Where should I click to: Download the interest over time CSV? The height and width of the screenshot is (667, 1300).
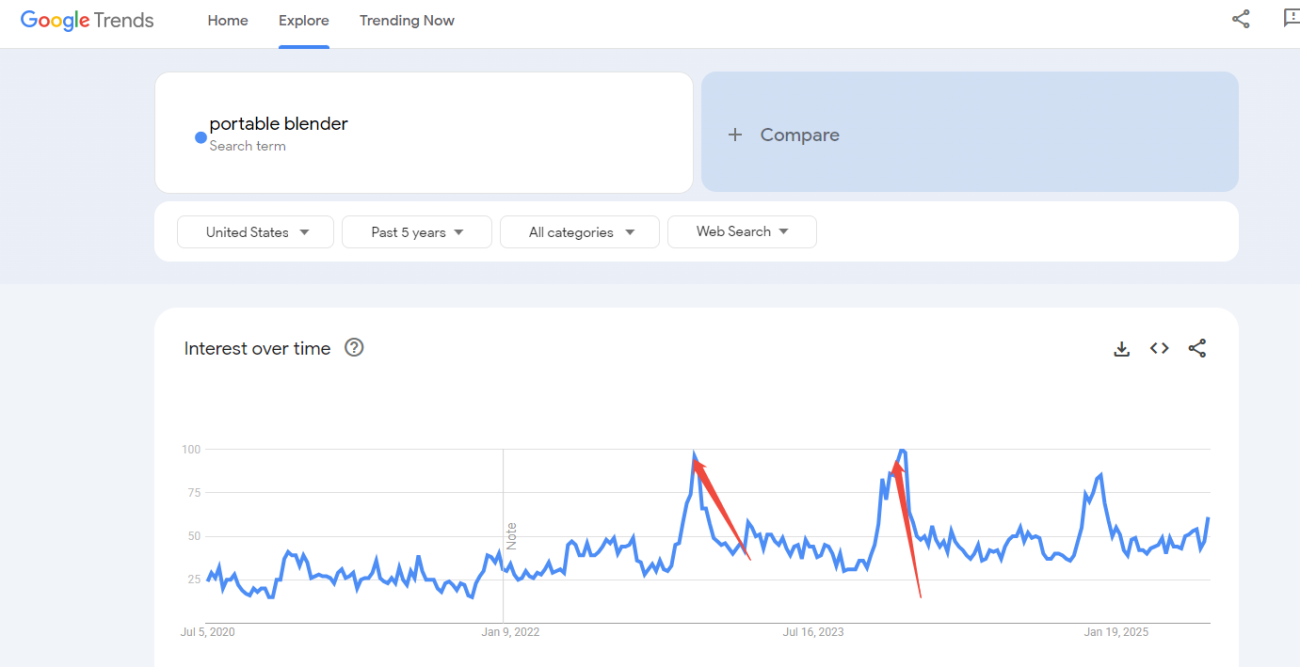point(1122,349)
